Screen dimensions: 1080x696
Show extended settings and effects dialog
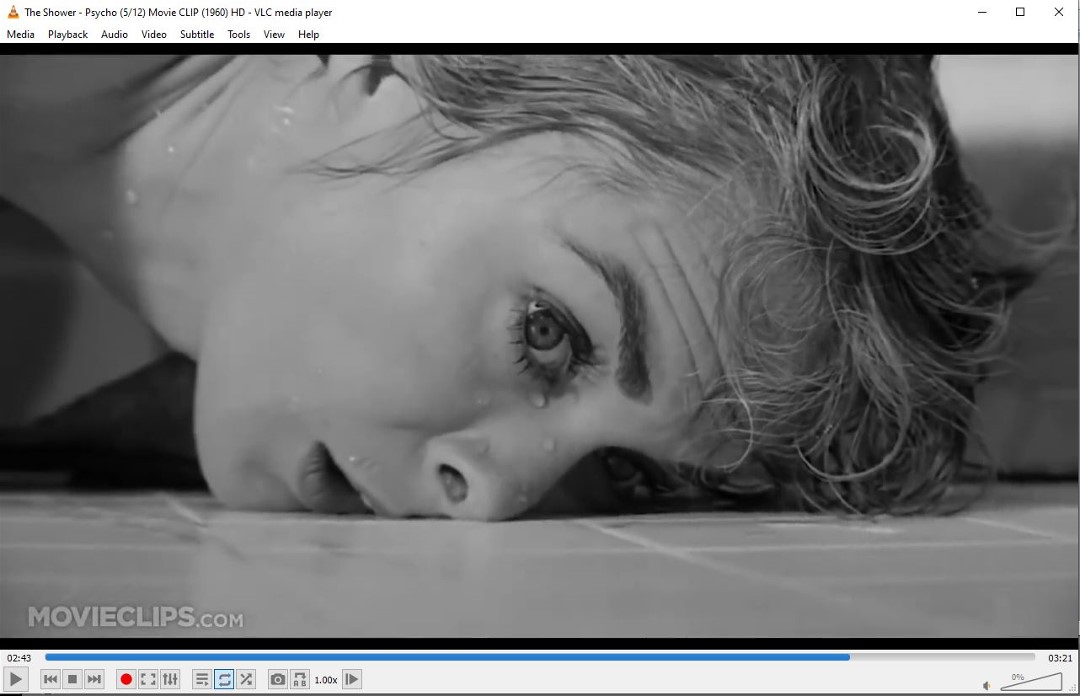pyautogui.click(x=170, y=679)
